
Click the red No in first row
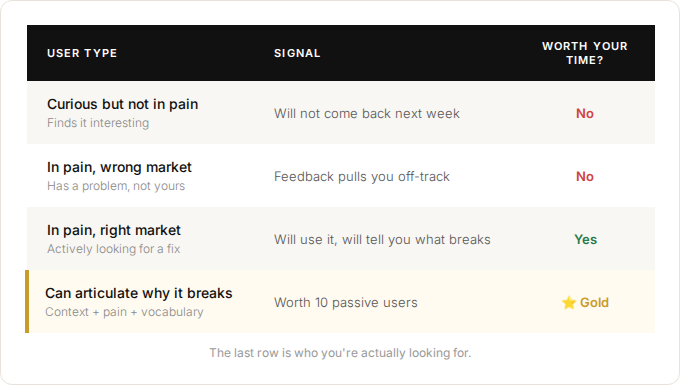pos(585,114)
